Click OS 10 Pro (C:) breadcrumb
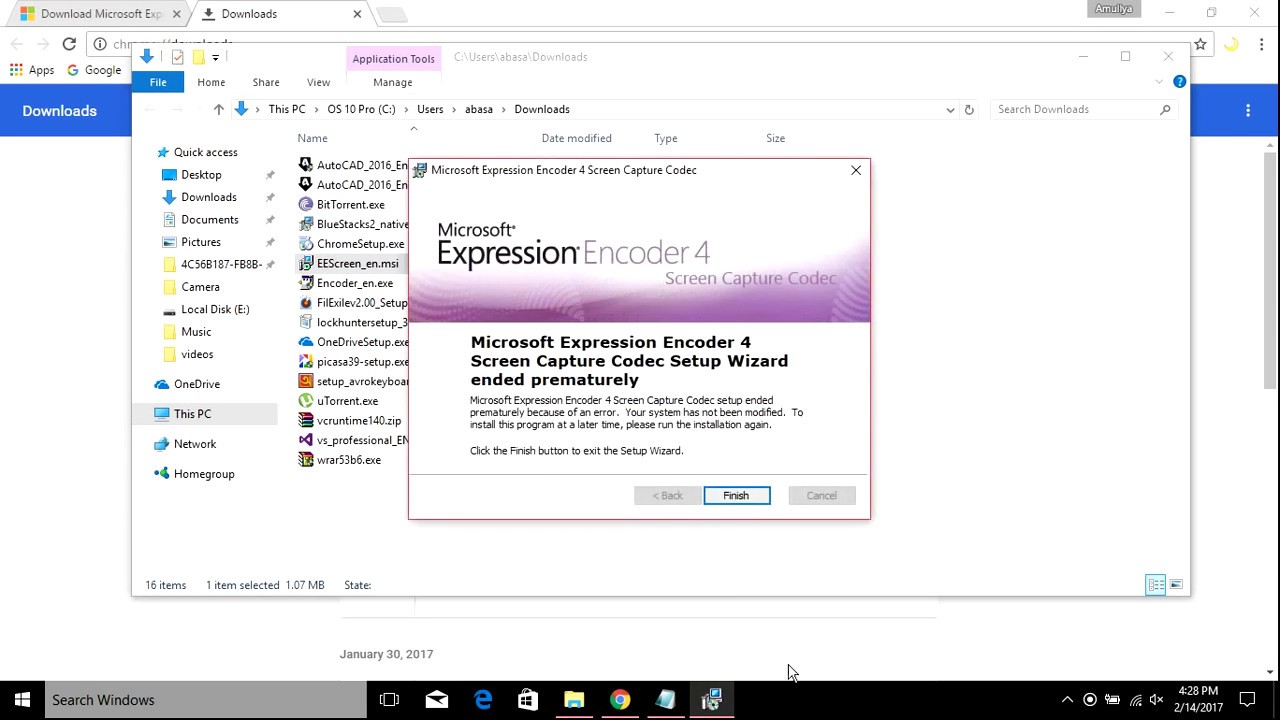This screenshot has width=1280, height=720. pos(361,109)
